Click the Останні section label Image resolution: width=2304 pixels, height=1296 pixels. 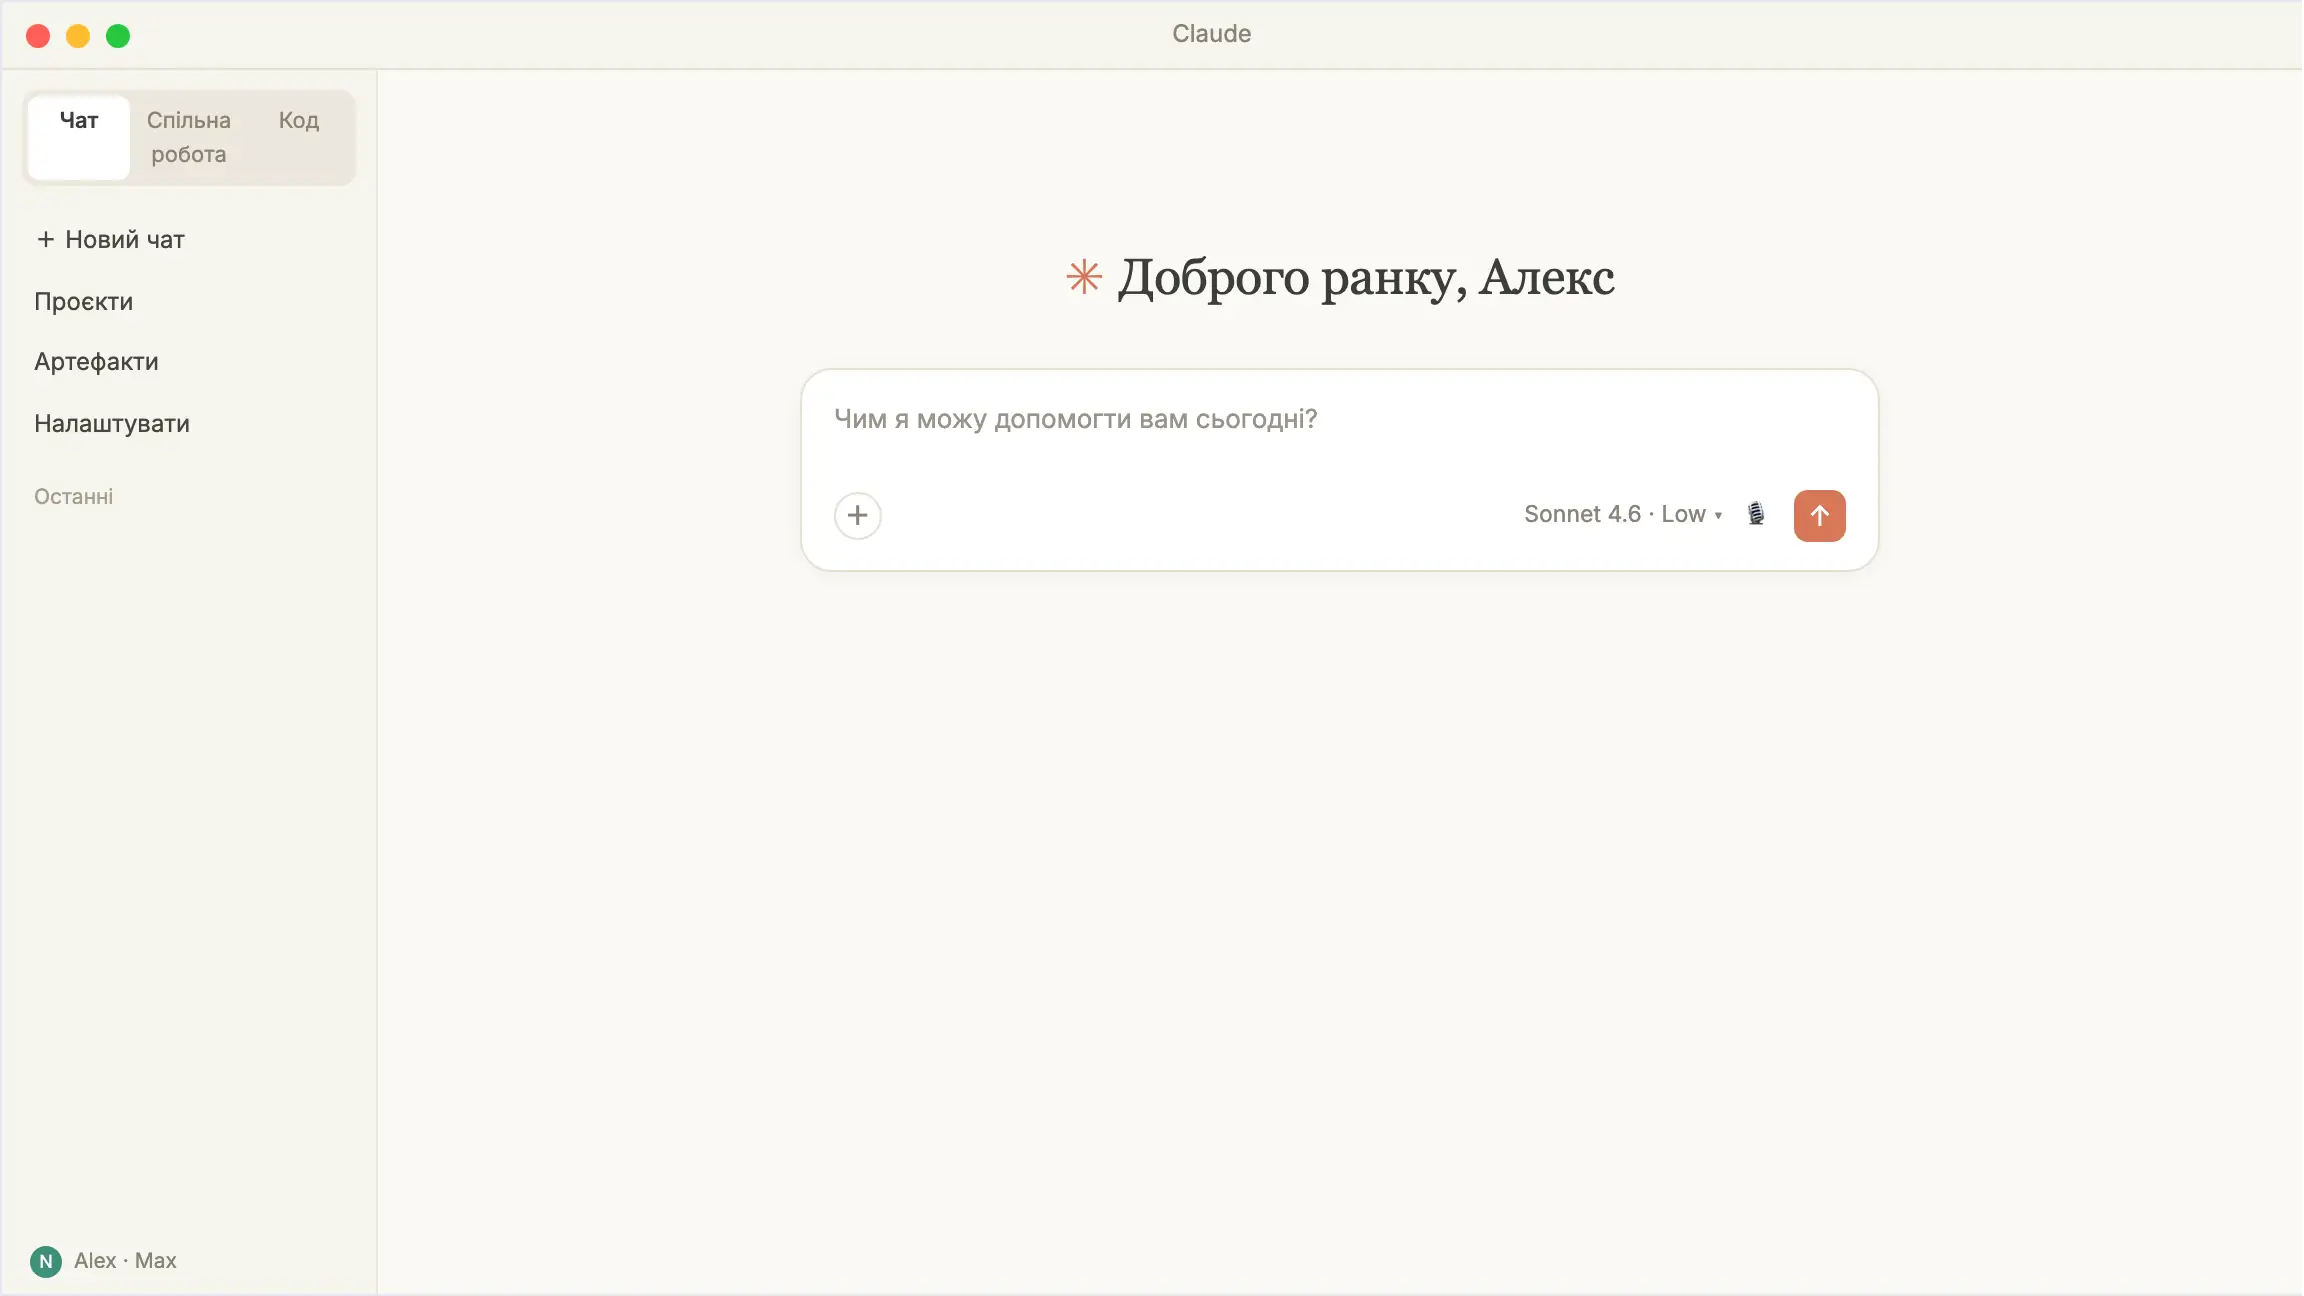74,496
